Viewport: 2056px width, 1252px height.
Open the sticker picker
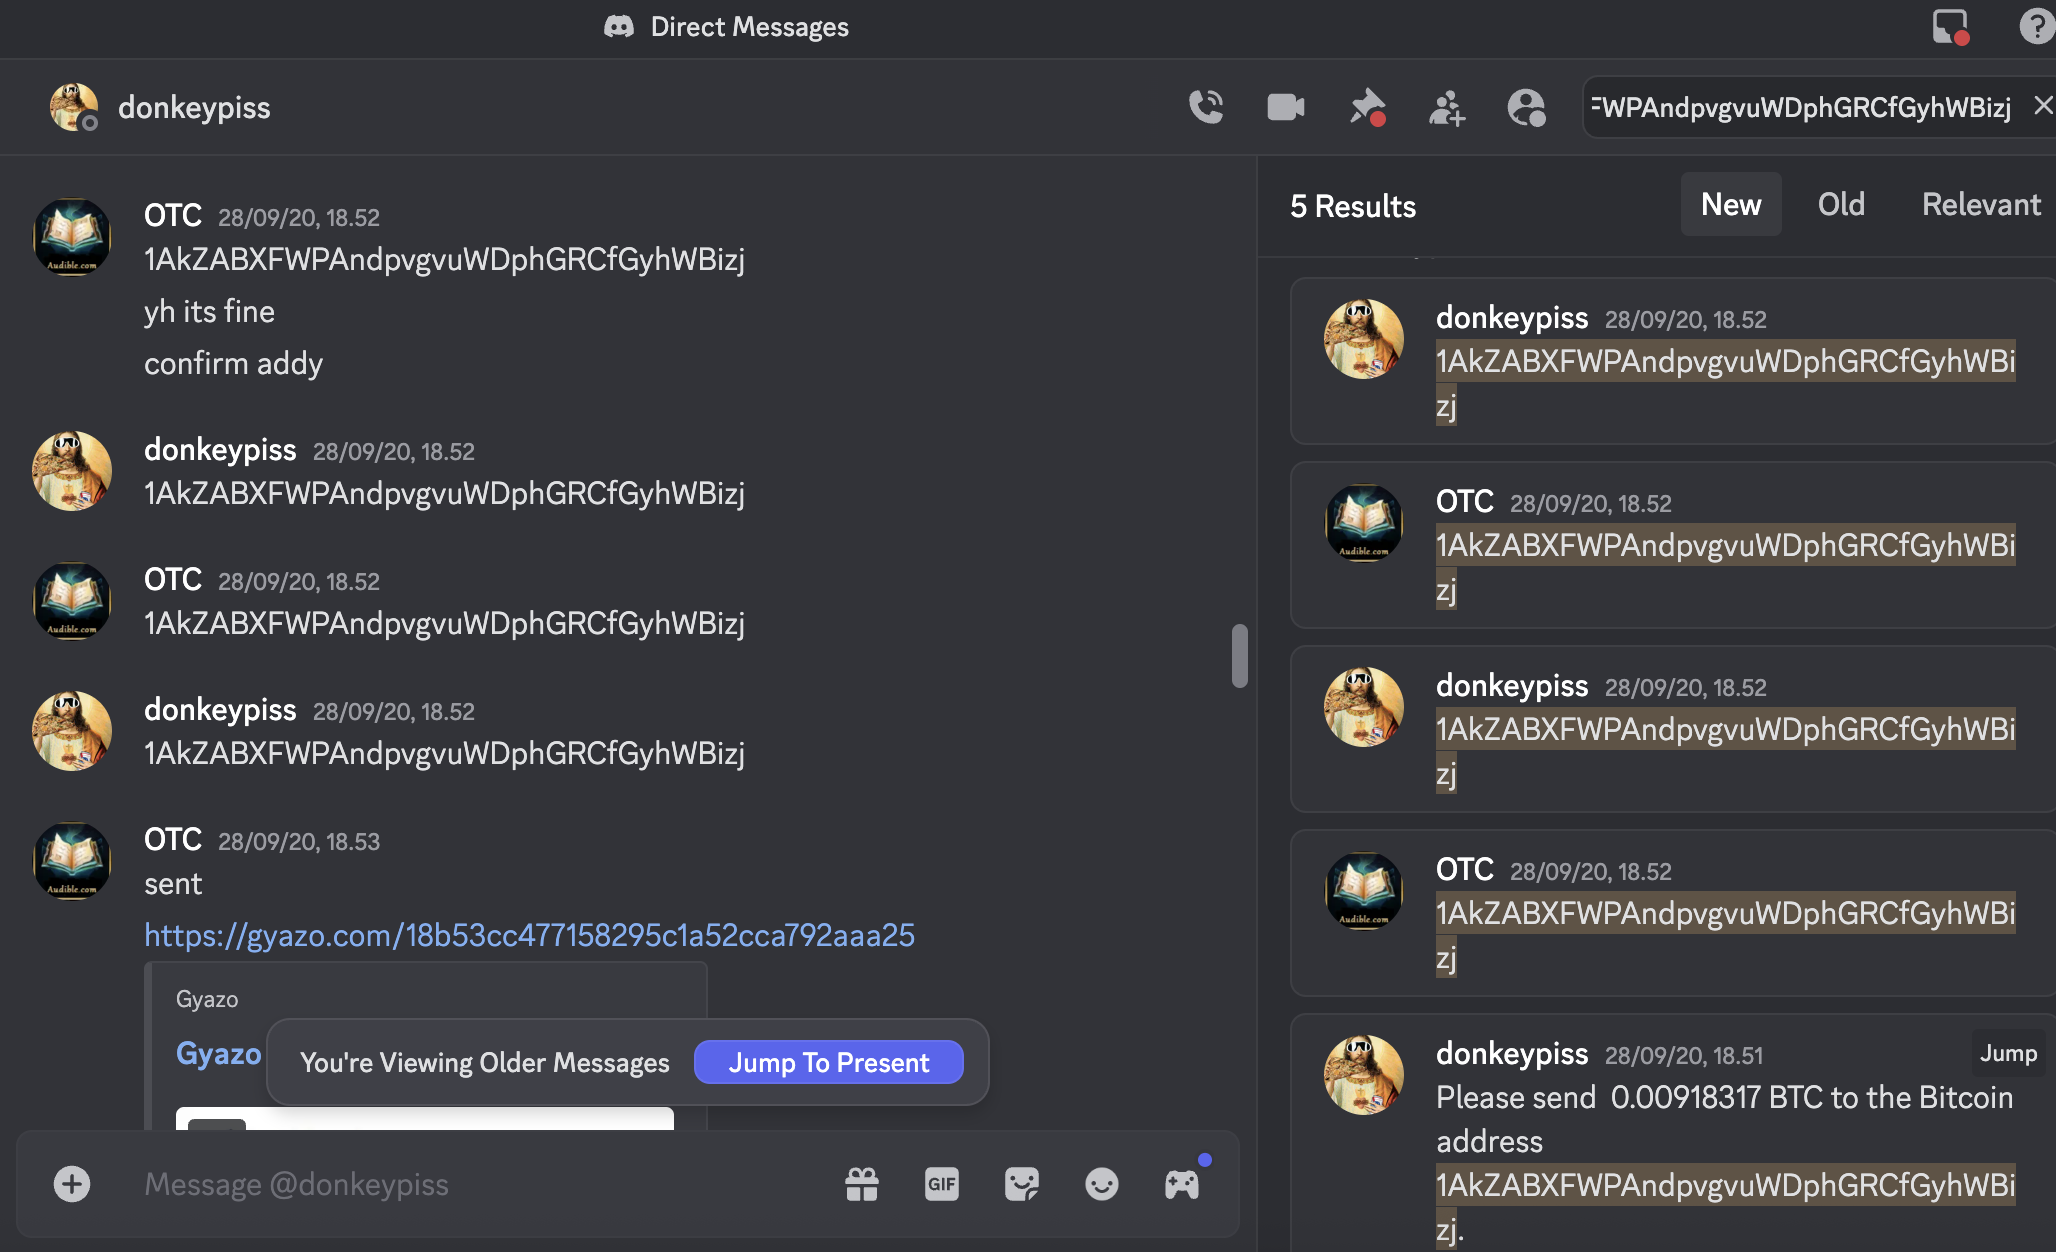(x=1021, y=1184)
